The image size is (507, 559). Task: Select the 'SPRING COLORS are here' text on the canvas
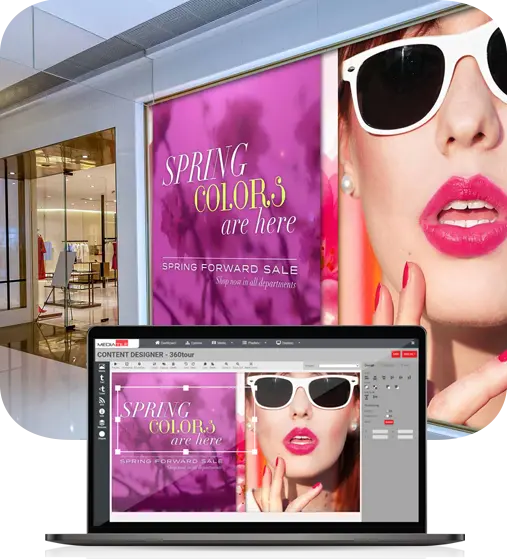(172, 424)
